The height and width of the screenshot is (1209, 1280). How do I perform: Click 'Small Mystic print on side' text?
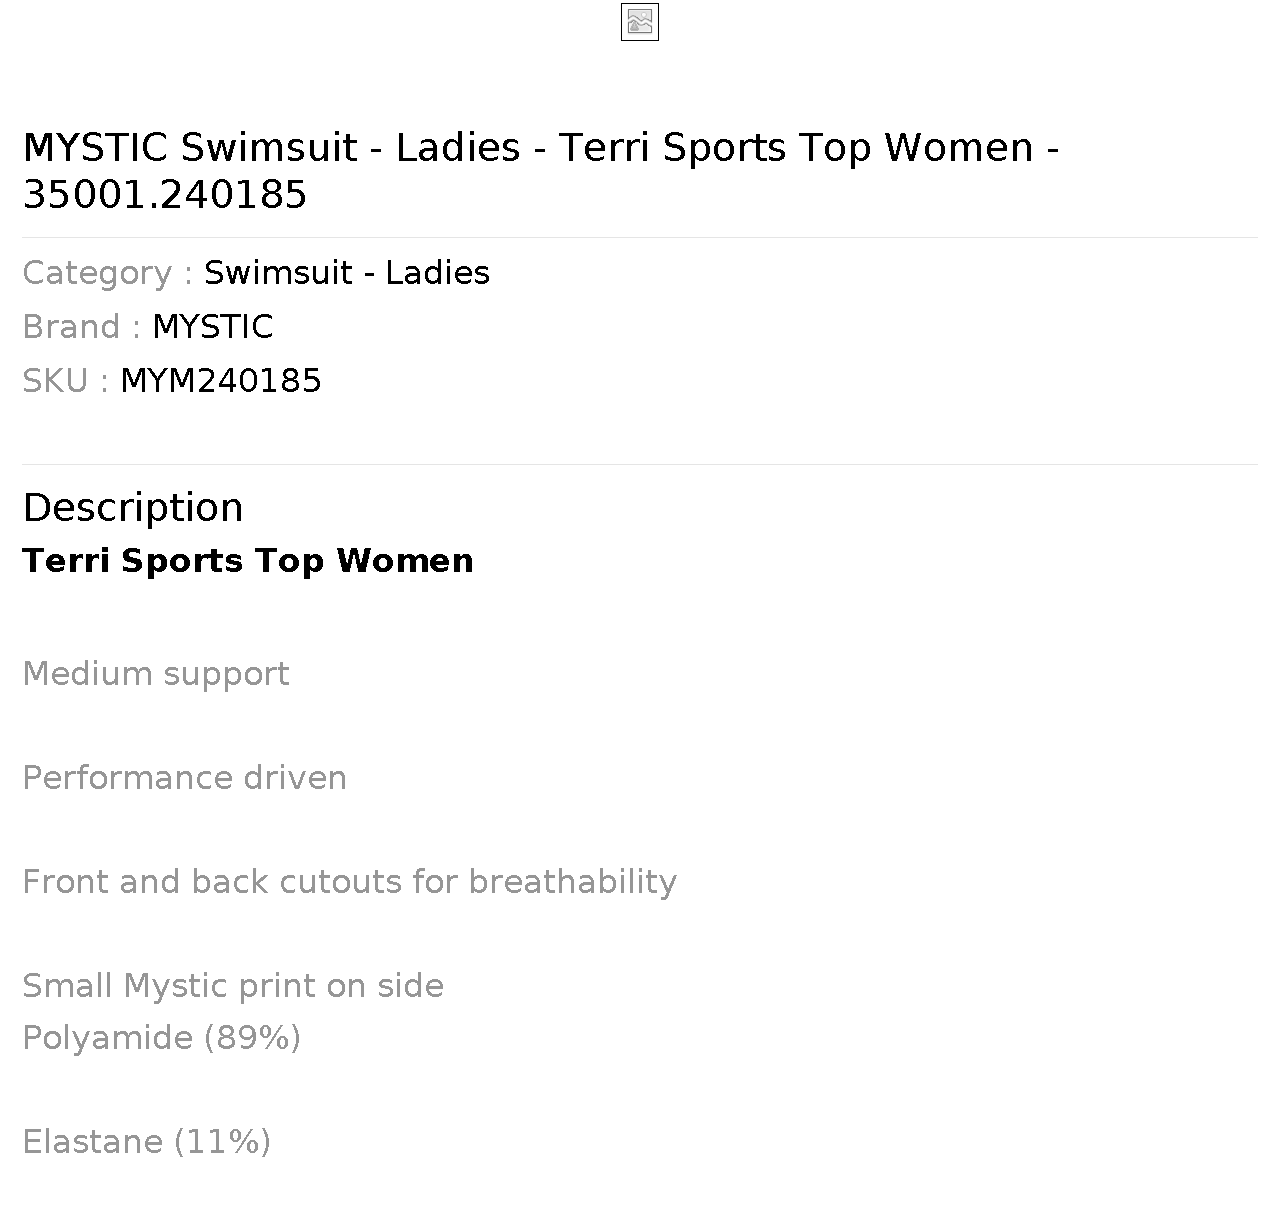click(x=233, y=986)
